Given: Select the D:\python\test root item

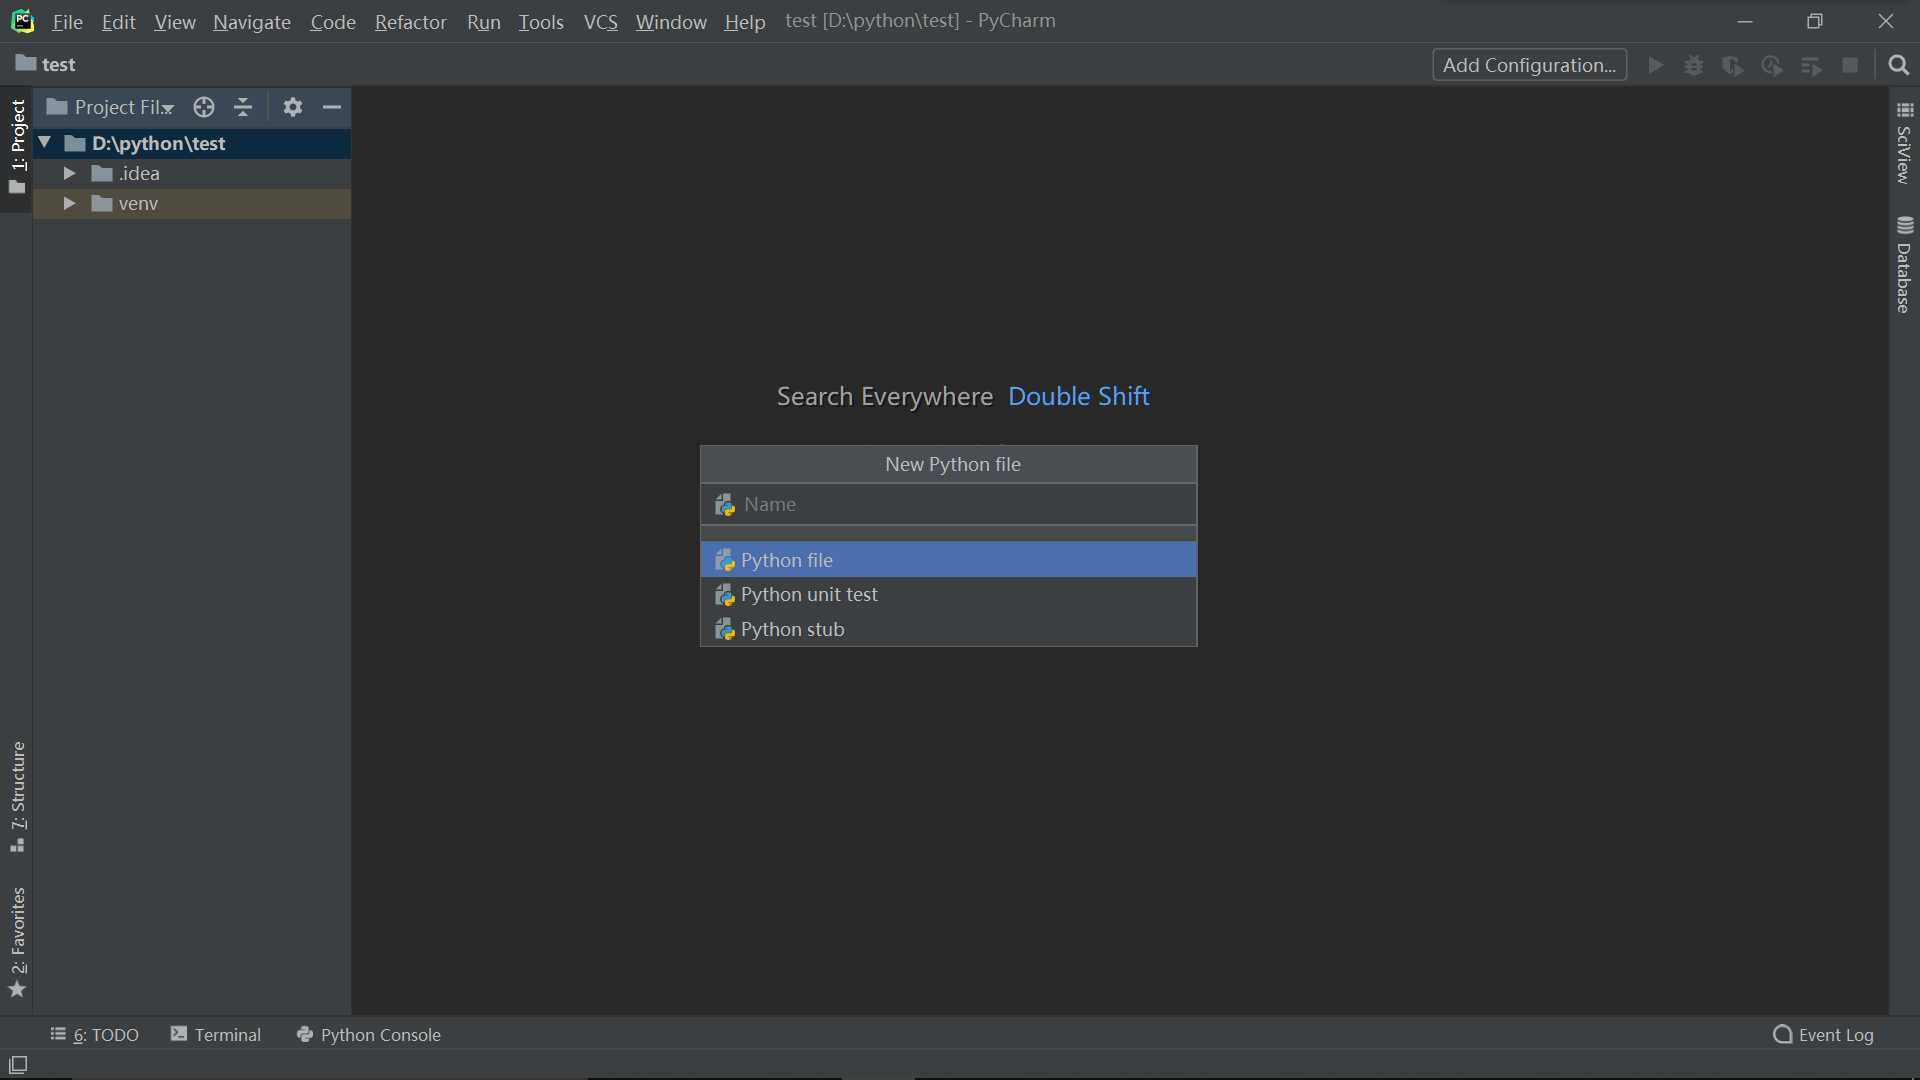Looking at the screenshot, I should pyautogui.click(x=192, y=143).
